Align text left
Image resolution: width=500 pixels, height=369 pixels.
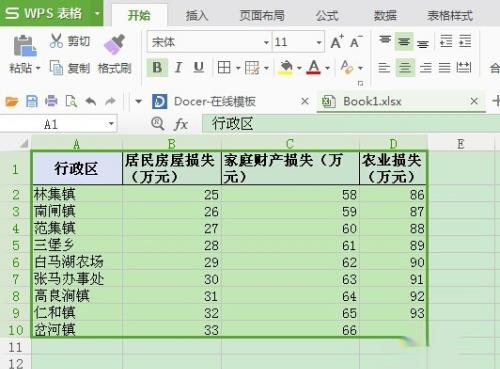384,68
